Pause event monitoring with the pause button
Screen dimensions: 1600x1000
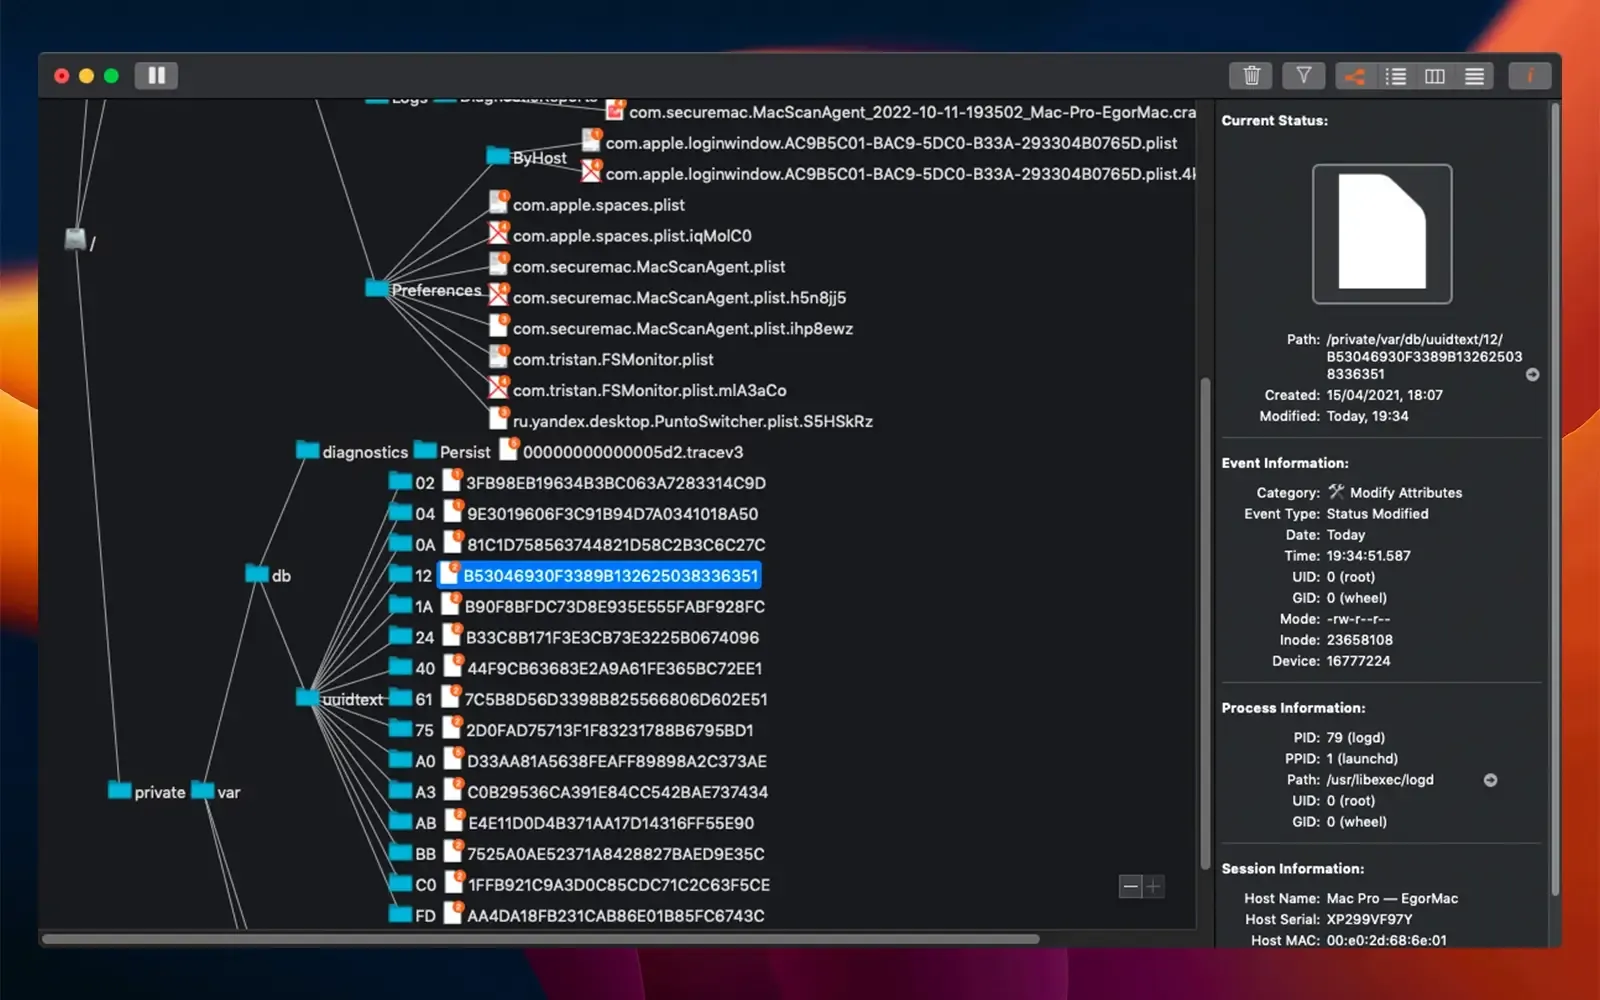click(x=156, y=76)
